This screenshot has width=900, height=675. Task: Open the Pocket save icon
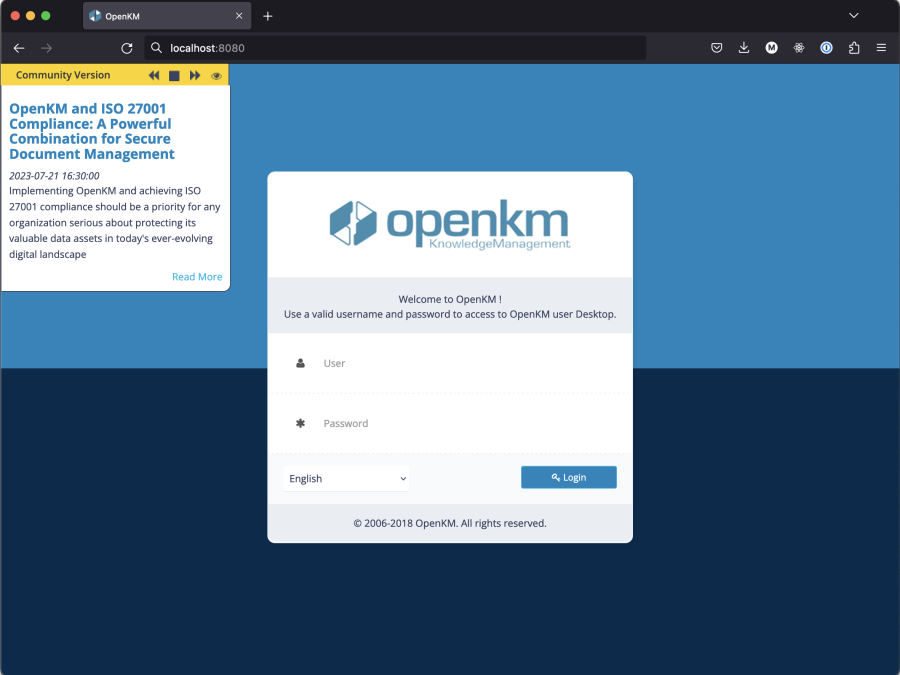point(716,48)
